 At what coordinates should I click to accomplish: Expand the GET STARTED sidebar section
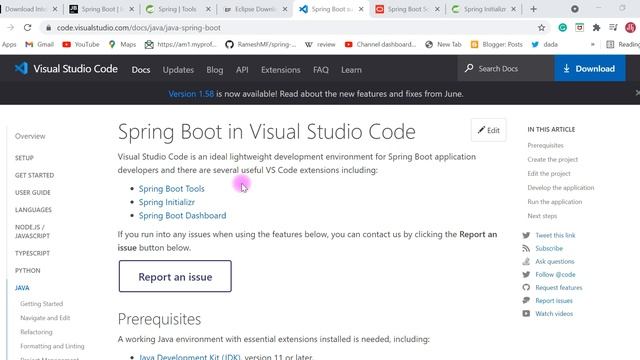34,175
